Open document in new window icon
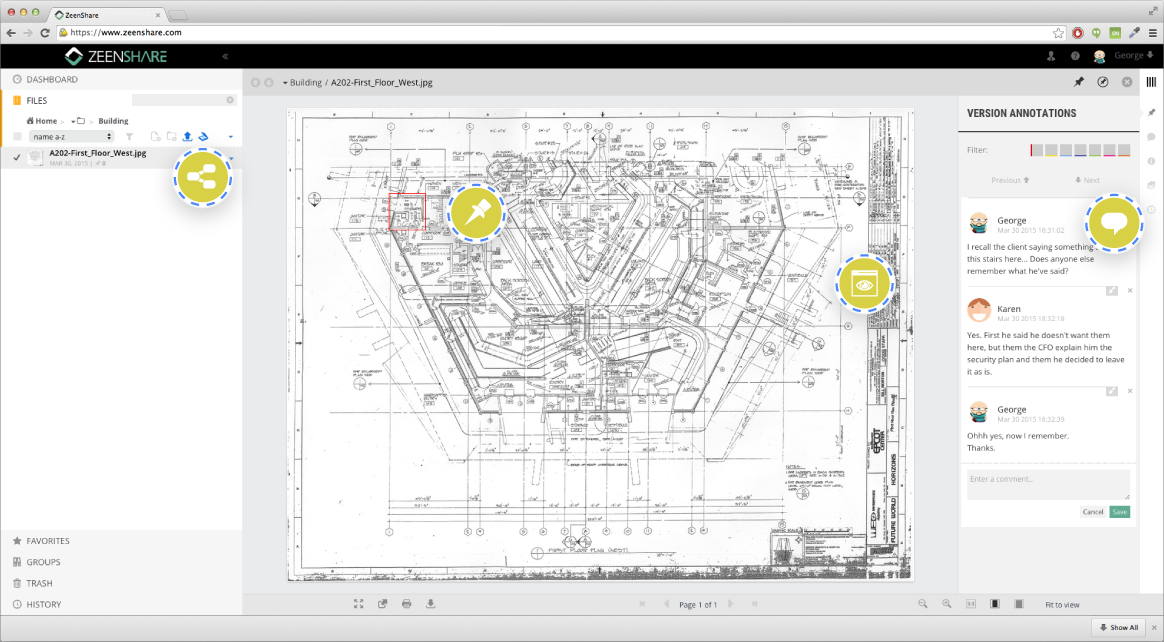This screenshot has width=1164, height=642. [x=382, y=604]
